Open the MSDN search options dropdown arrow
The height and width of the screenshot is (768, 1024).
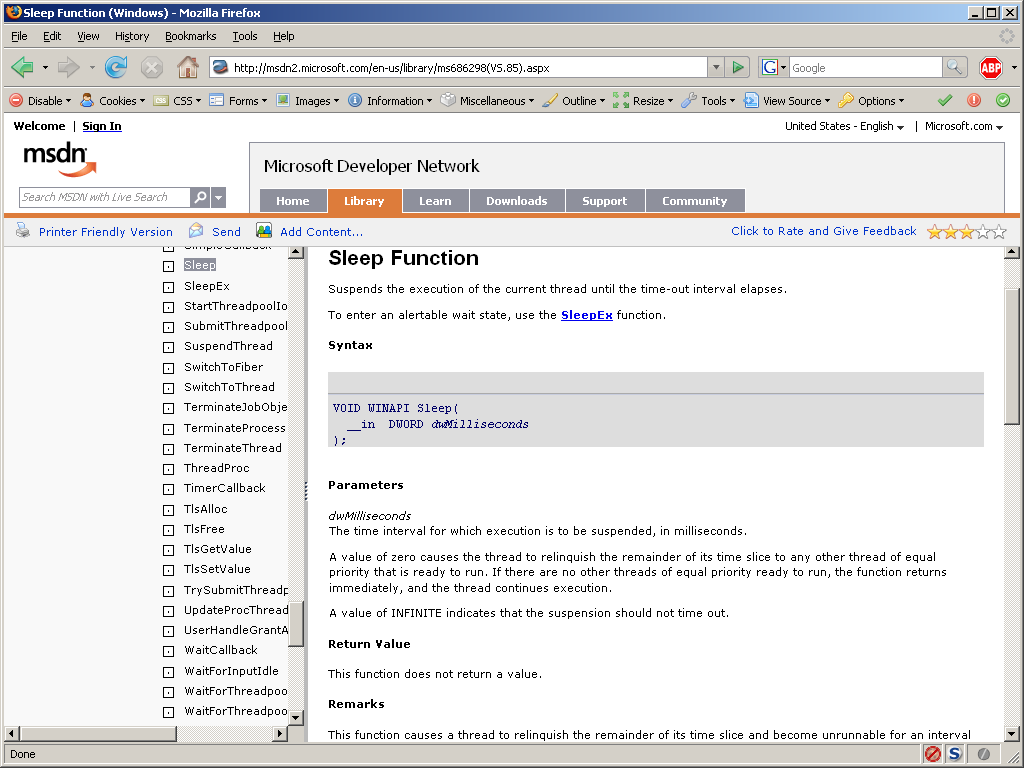[219, 197]
